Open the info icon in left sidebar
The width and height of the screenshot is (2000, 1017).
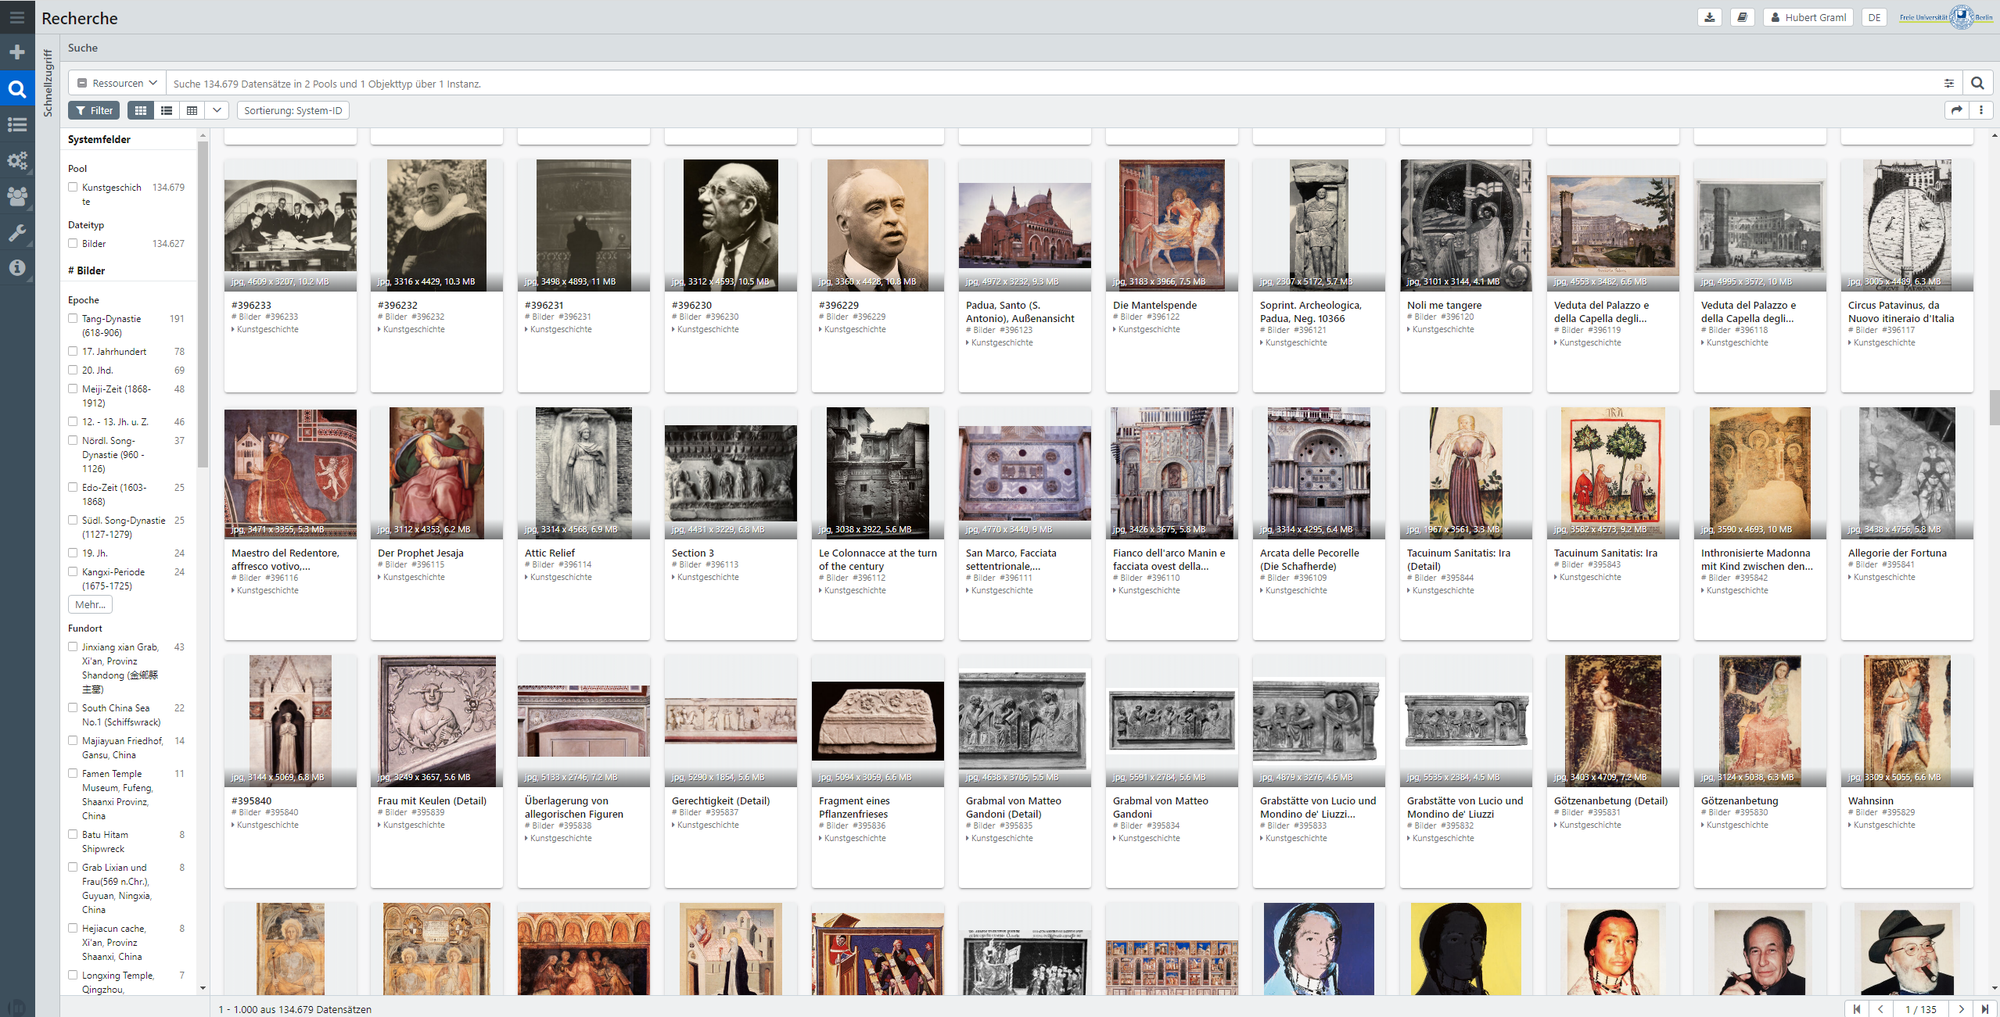coord(17,268)
